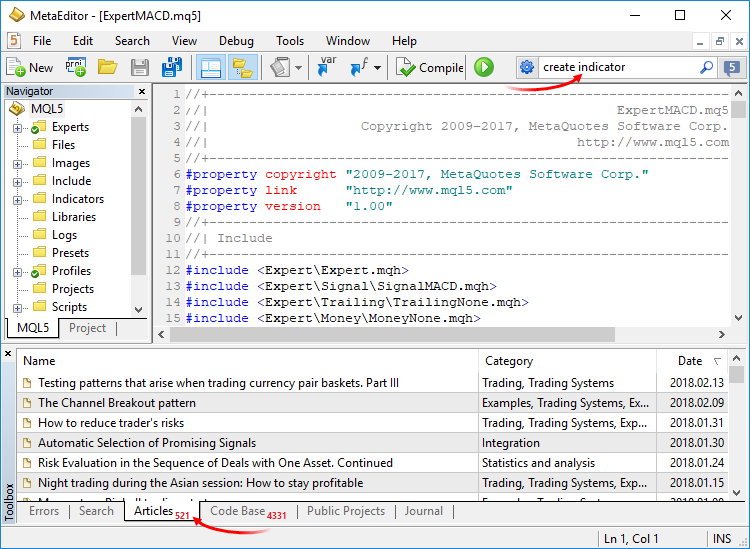Viewport: 750px width, 549px height.
Task: Sort articles by Date column header
Action: pos(692,361)
